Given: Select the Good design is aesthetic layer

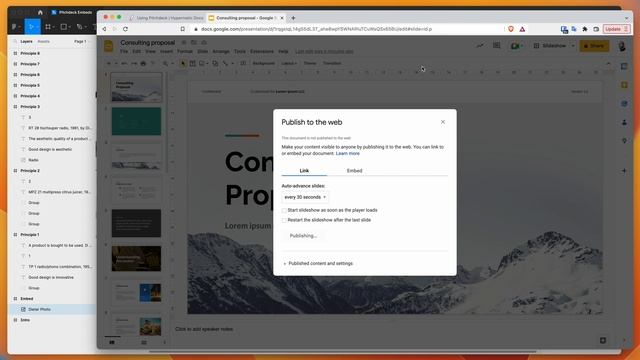Looking at the screenshot, I should pos(51,149).
